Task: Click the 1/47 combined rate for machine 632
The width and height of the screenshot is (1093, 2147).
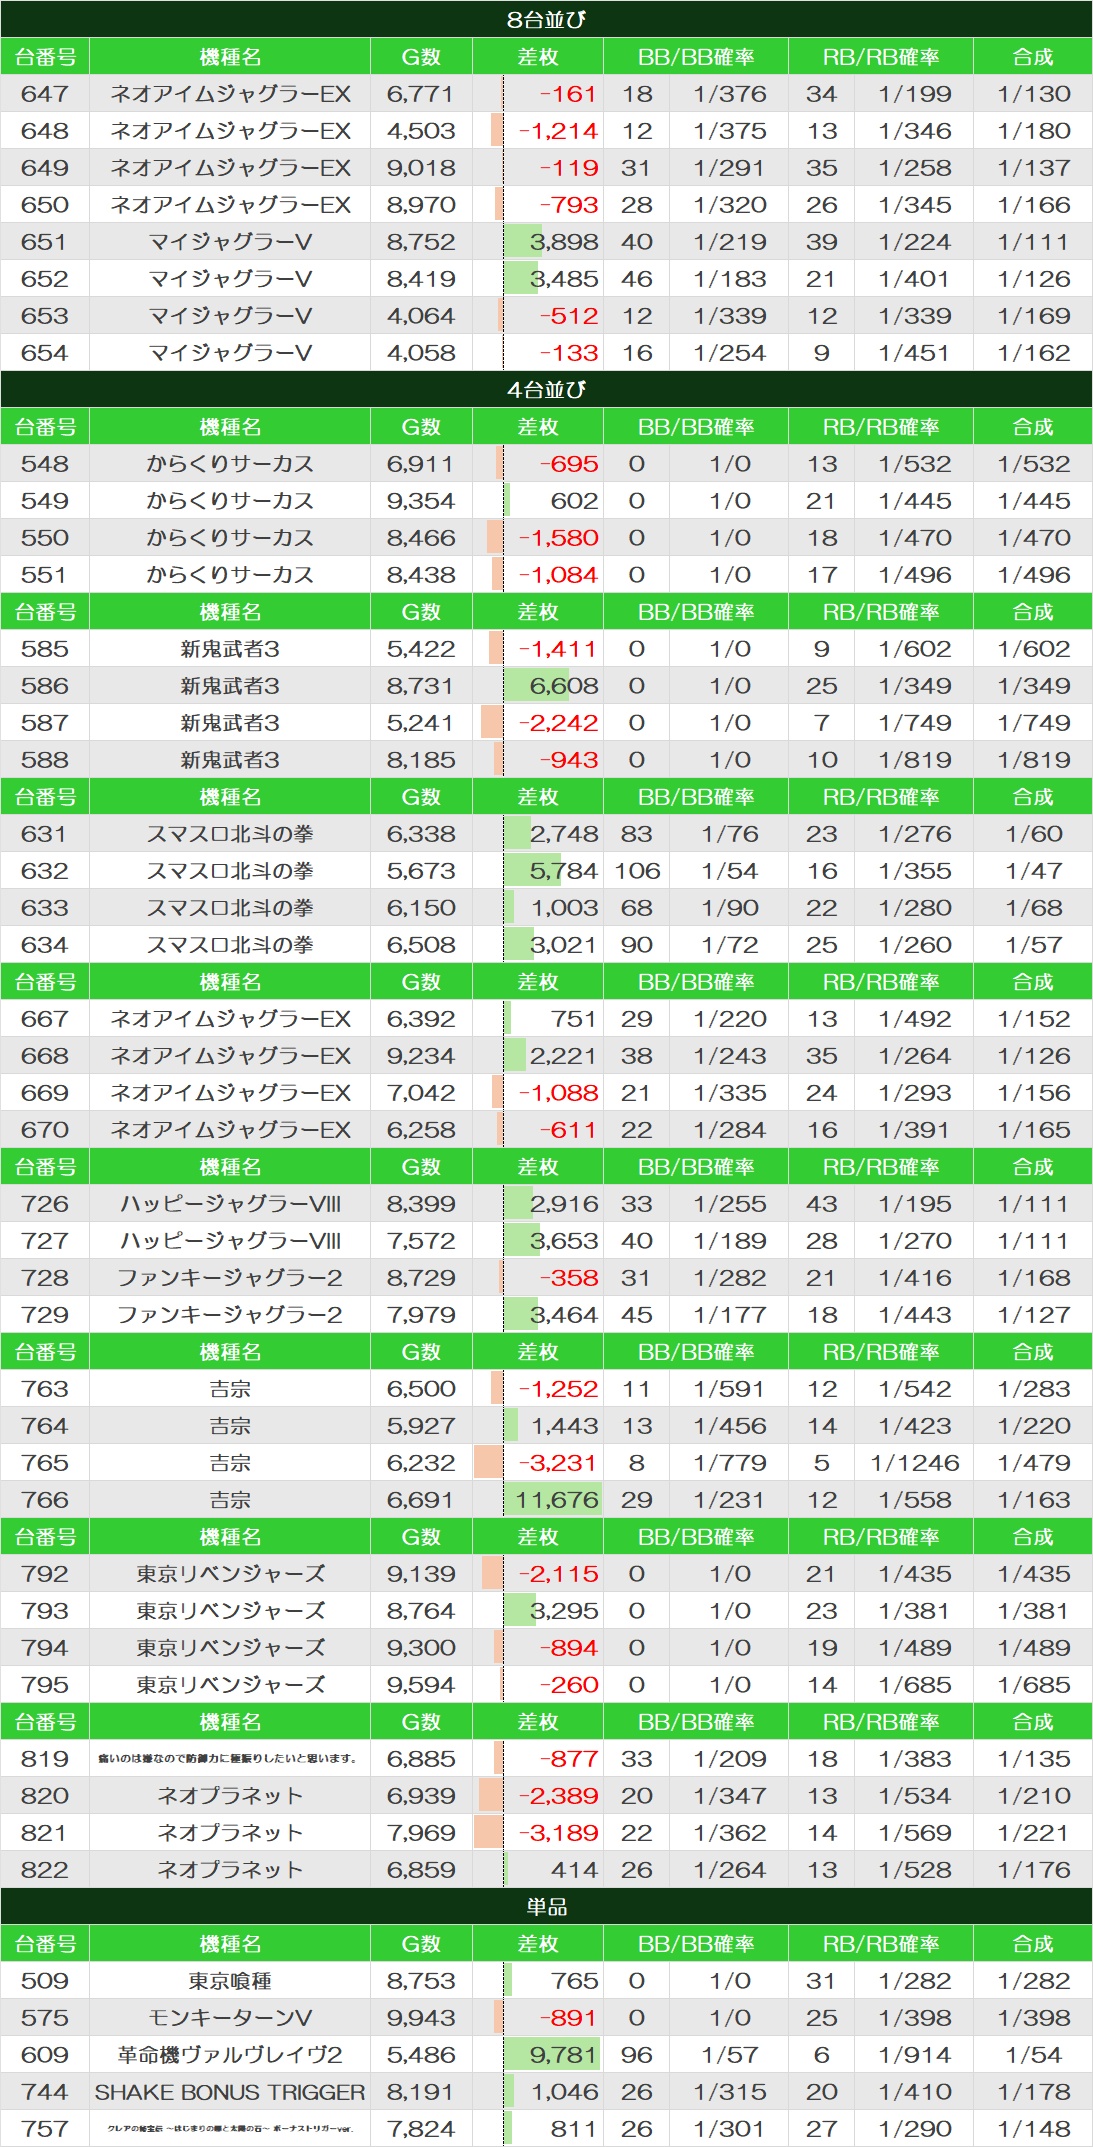Action: (1034, 871)
